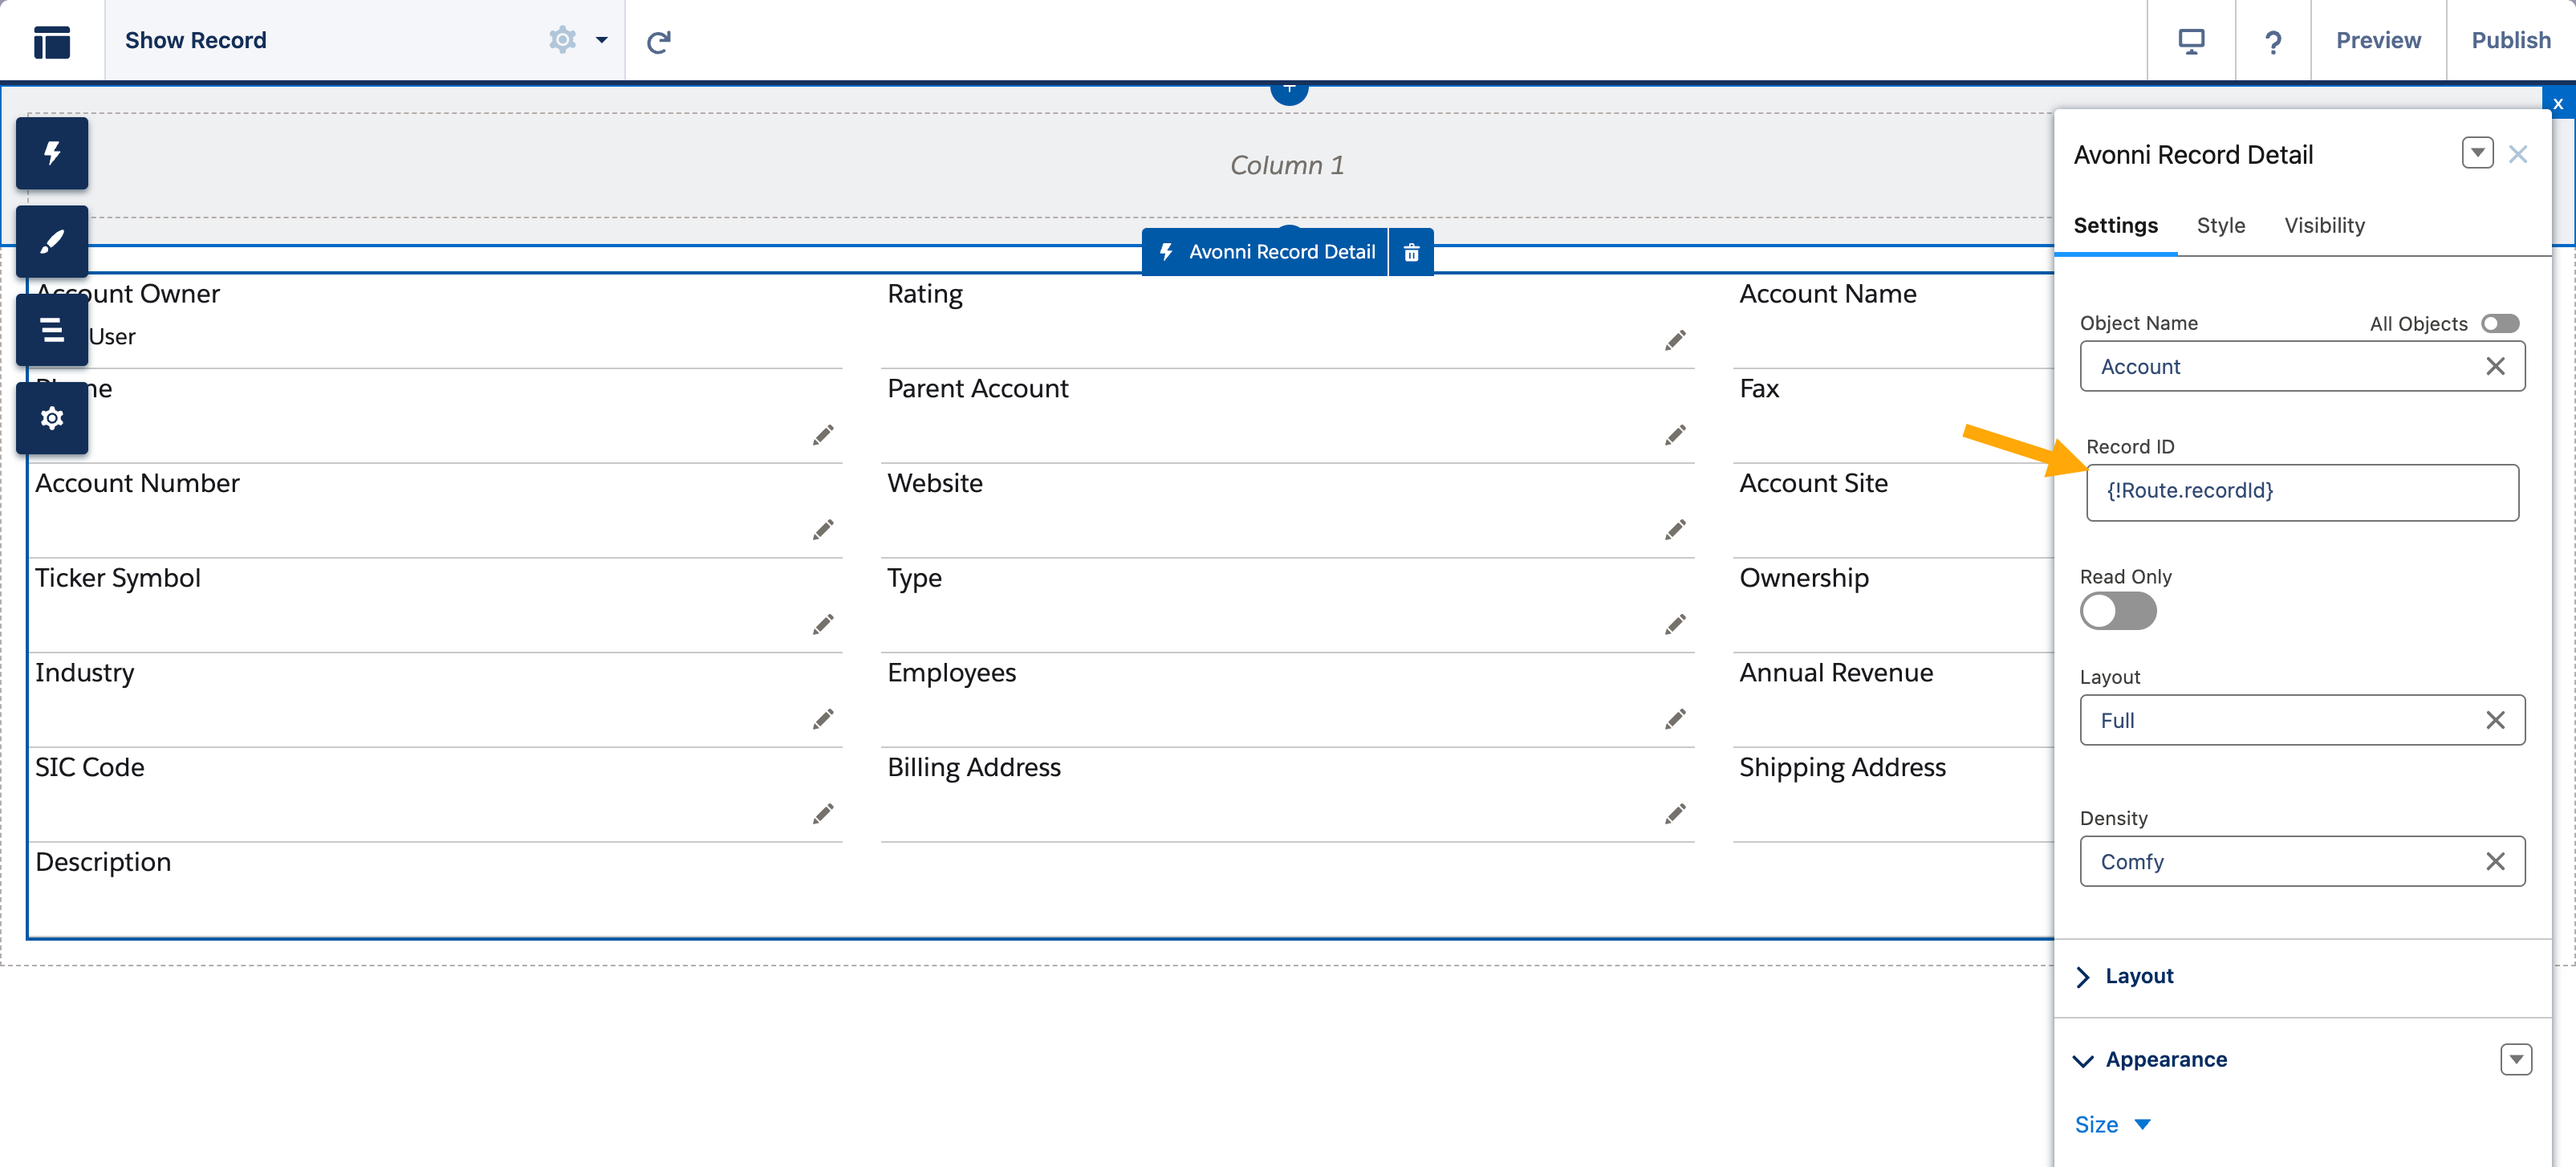Screen dimensions: 2576x1167
Task: Toggle the All Objects switch
Action: pos(2499,323)
